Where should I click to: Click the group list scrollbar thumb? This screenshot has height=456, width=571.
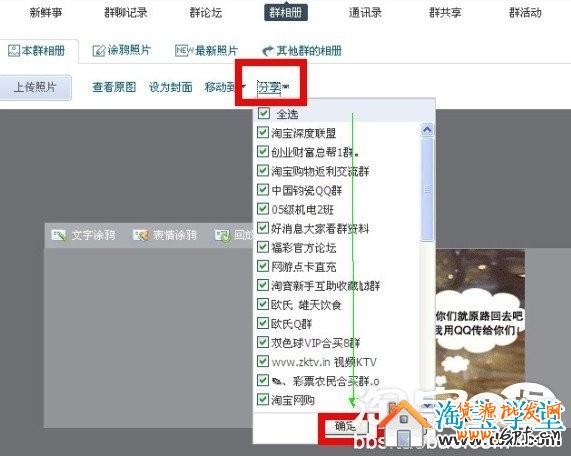click(x=427, y=189)
